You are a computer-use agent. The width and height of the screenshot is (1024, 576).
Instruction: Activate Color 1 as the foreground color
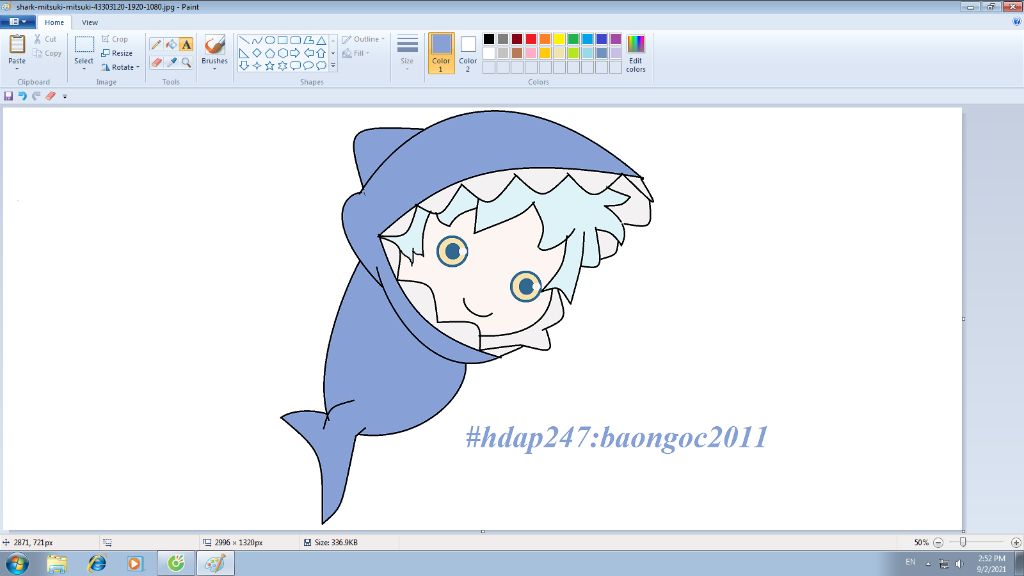click(x=441, y=52)
